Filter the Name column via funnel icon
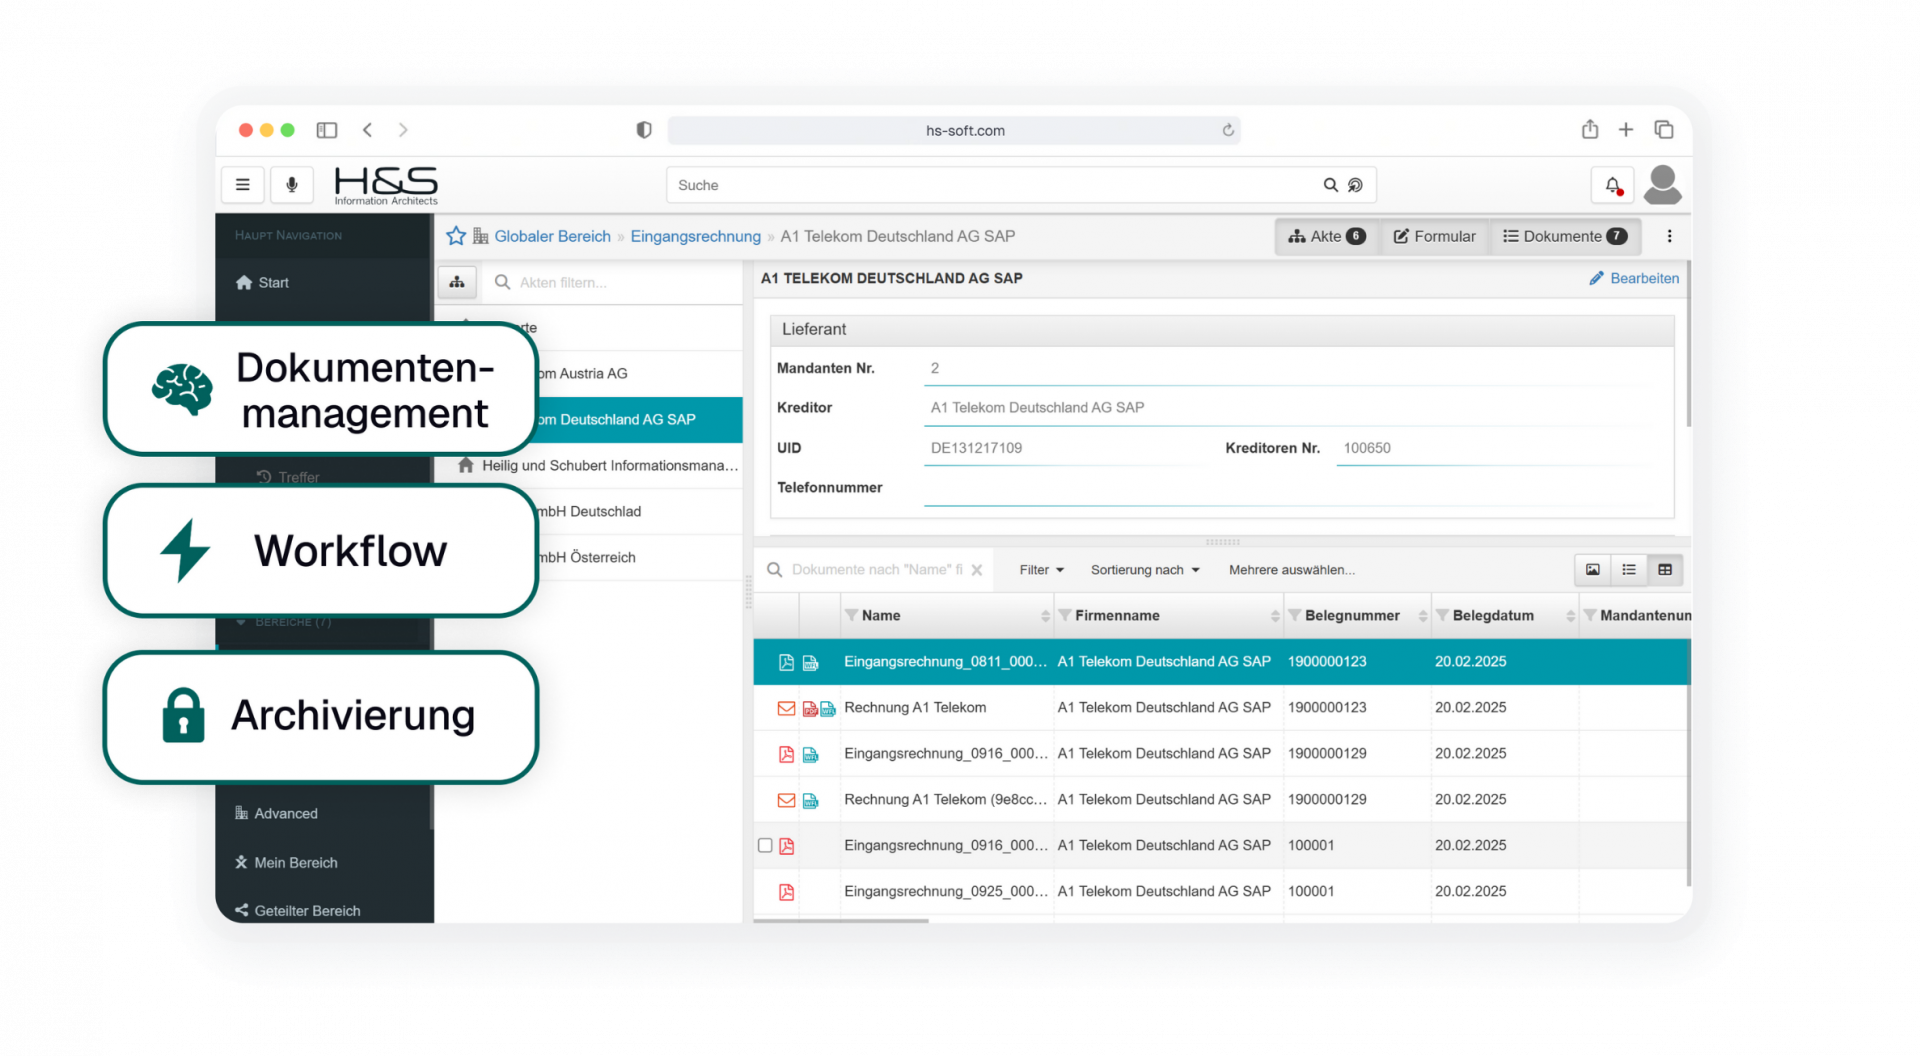This screenshot has height=1056, width=1920. point(851,616)
